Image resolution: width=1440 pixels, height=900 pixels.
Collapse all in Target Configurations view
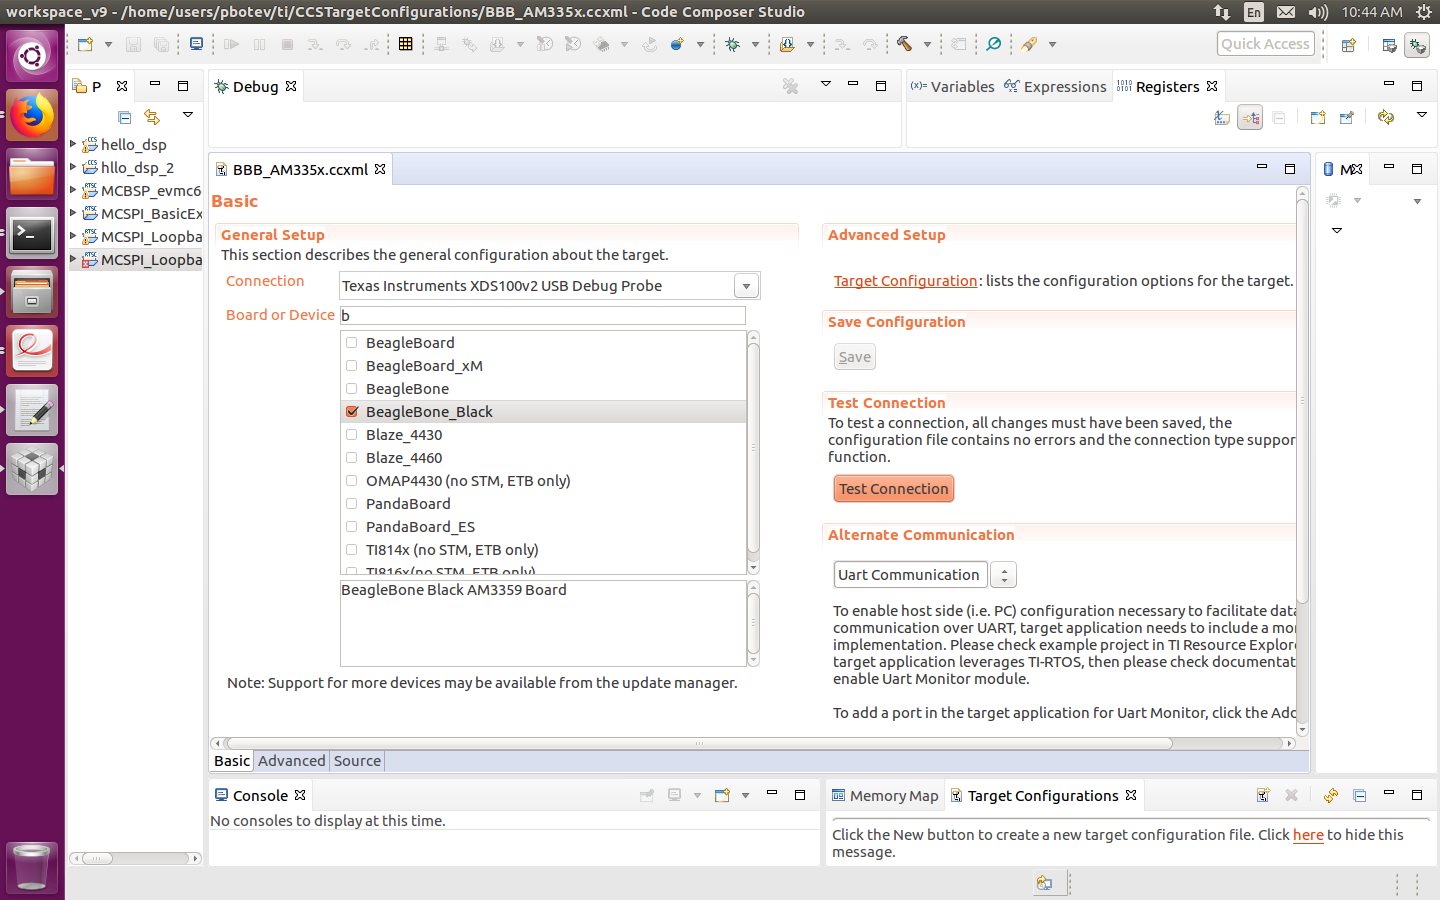point(1359,795)
